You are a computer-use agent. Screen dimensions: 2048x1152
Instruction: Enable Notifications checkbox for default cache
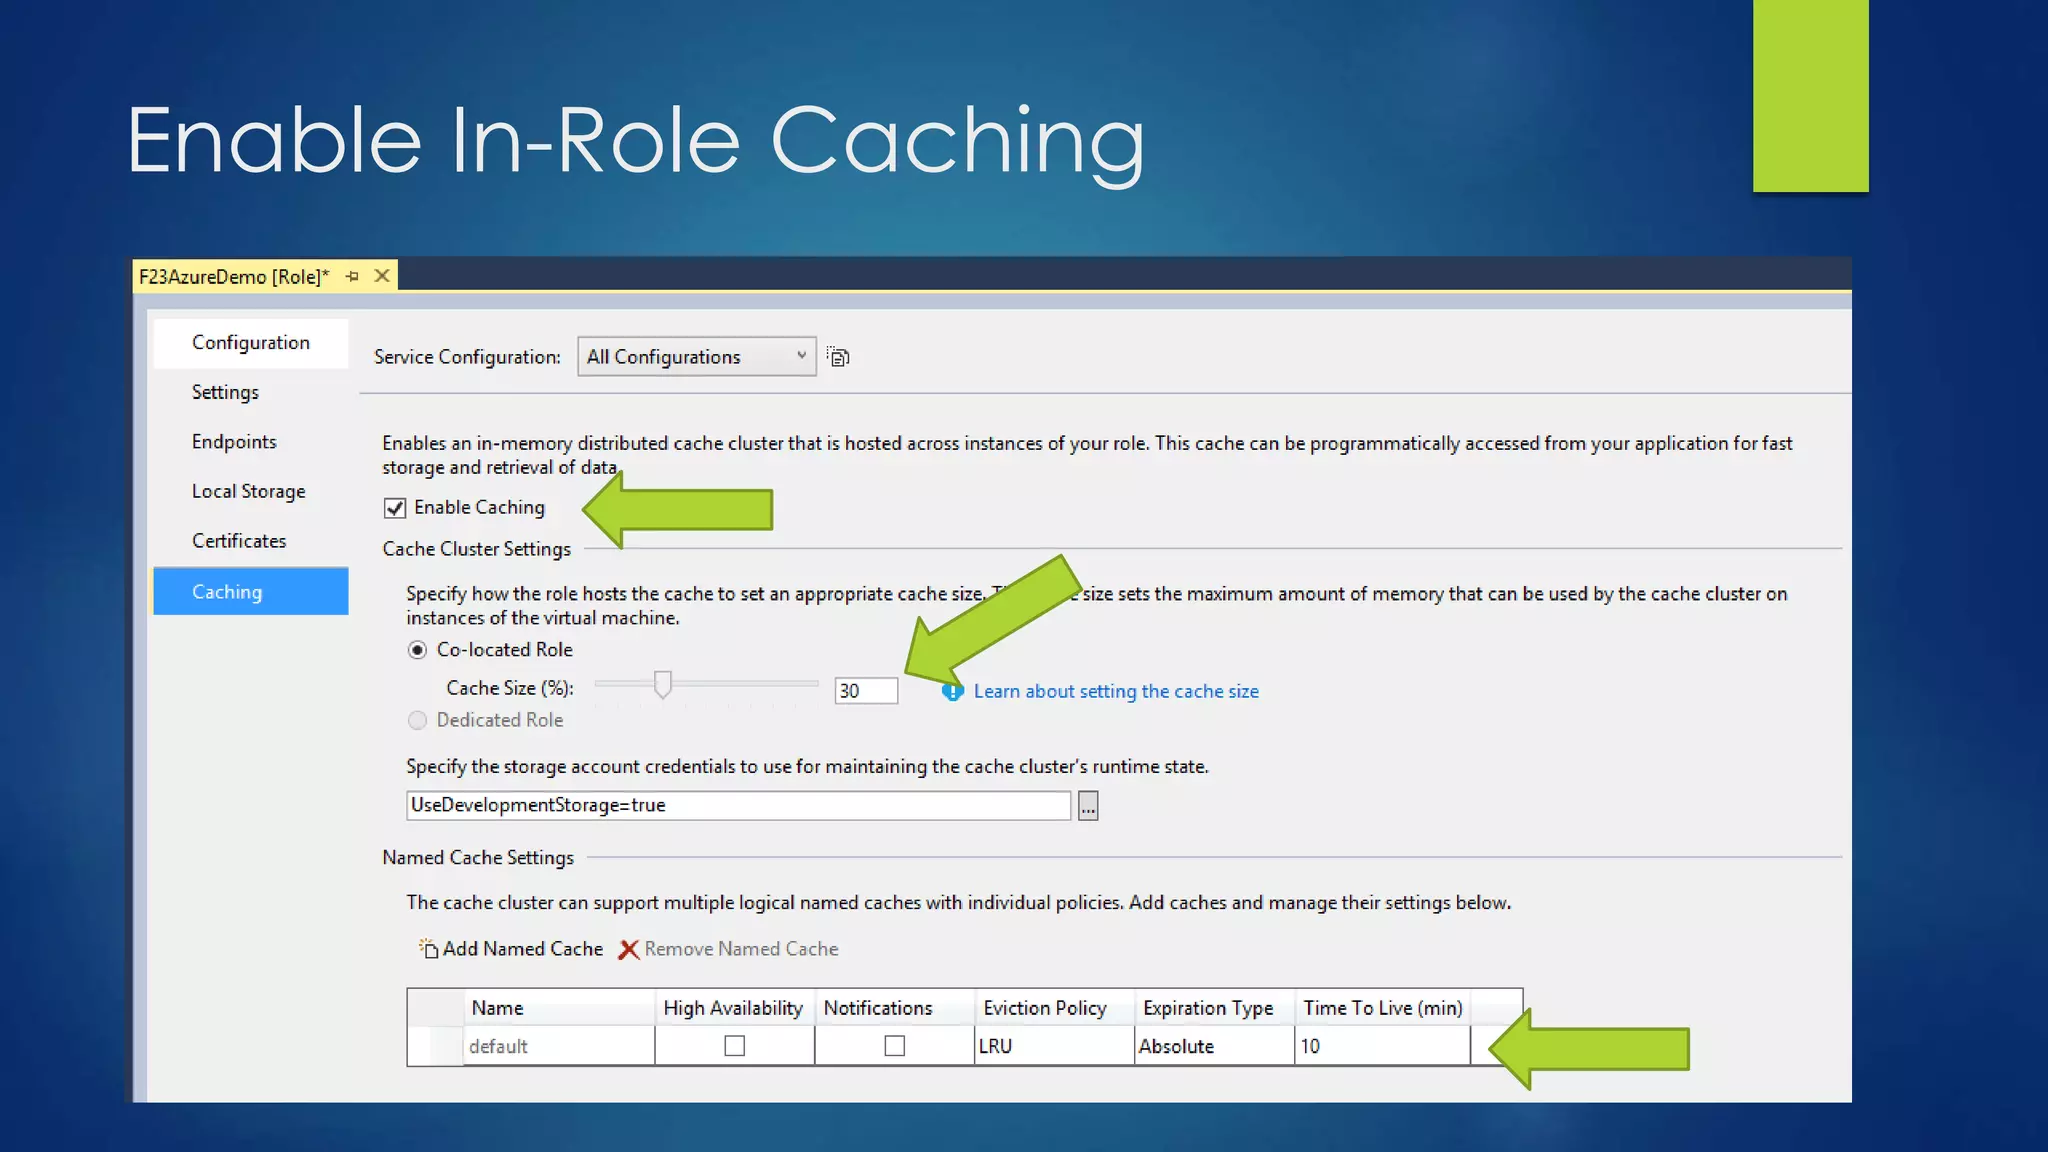point(894,1046)
